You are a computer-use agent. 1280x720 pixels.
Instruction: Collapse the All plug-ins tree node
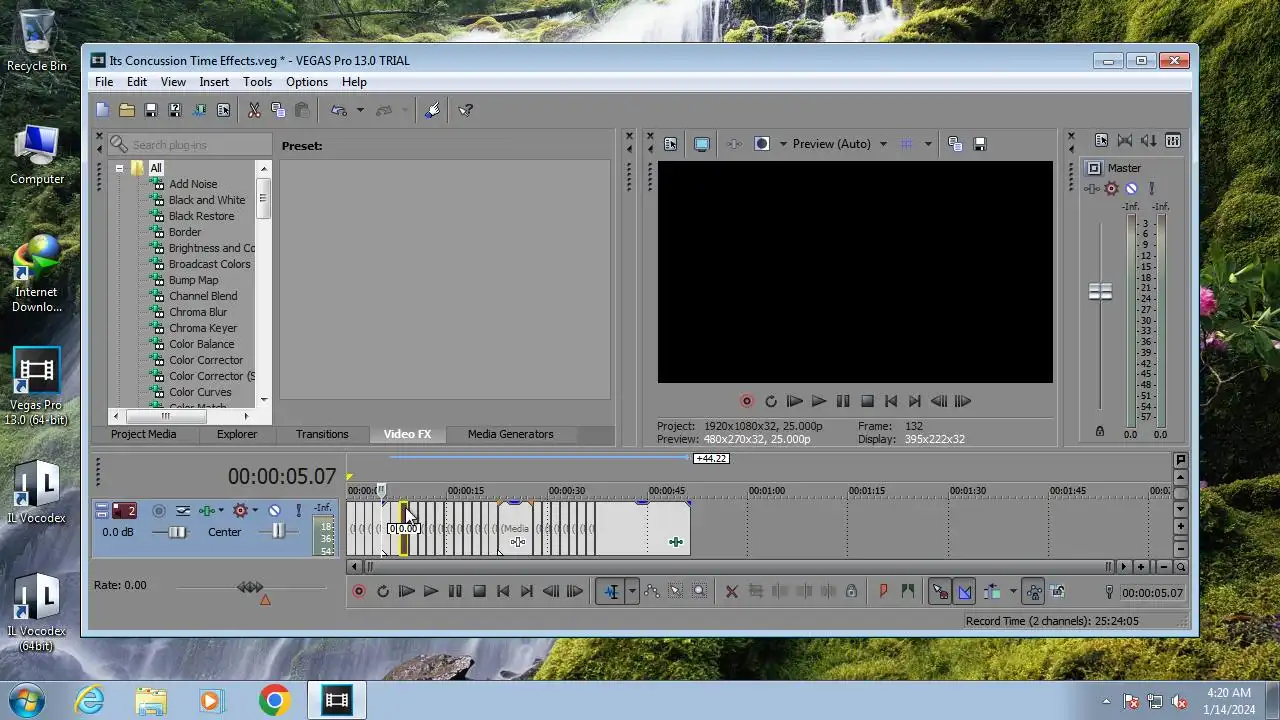coord(119,168)
